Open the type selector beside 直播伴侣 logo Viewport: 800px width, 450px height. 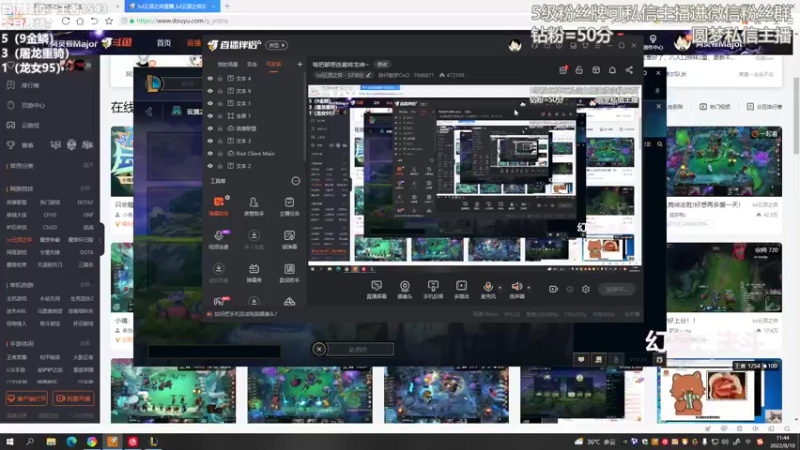[x=277, y=45]
